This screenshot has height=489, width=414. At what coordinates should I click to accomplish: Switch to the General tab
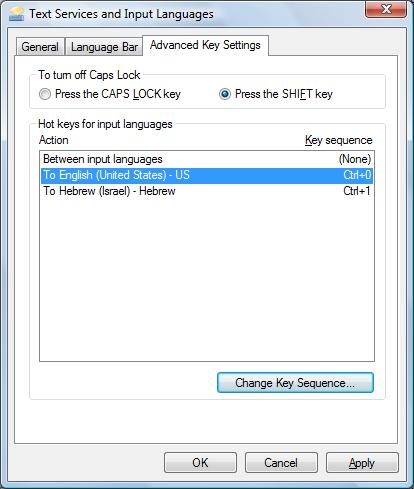[x=40, y=47]
